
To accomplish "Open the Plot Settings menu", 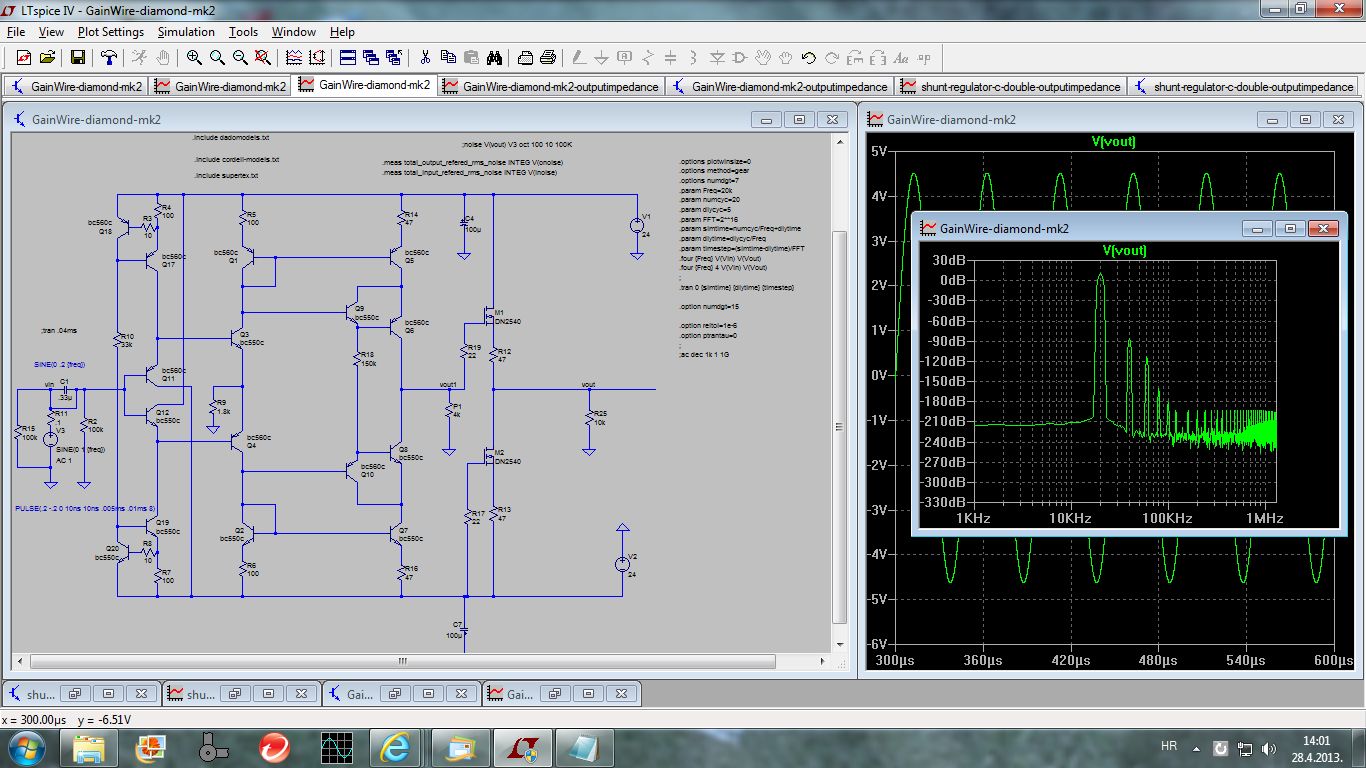I will 111,32.
